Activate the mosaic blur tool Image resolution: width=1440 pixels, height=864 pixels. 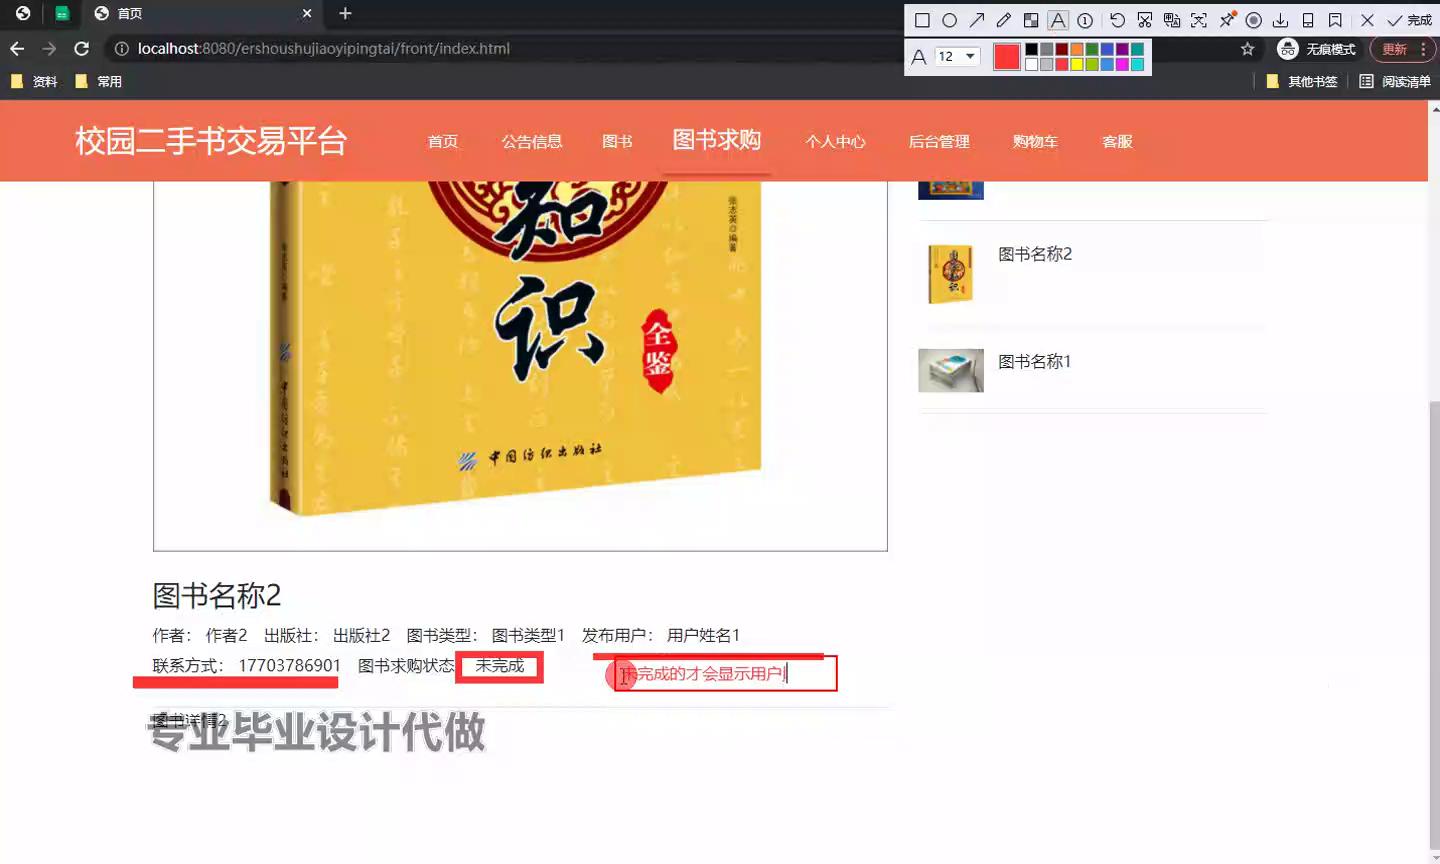pyautogui.click(x=1031, y=20)
